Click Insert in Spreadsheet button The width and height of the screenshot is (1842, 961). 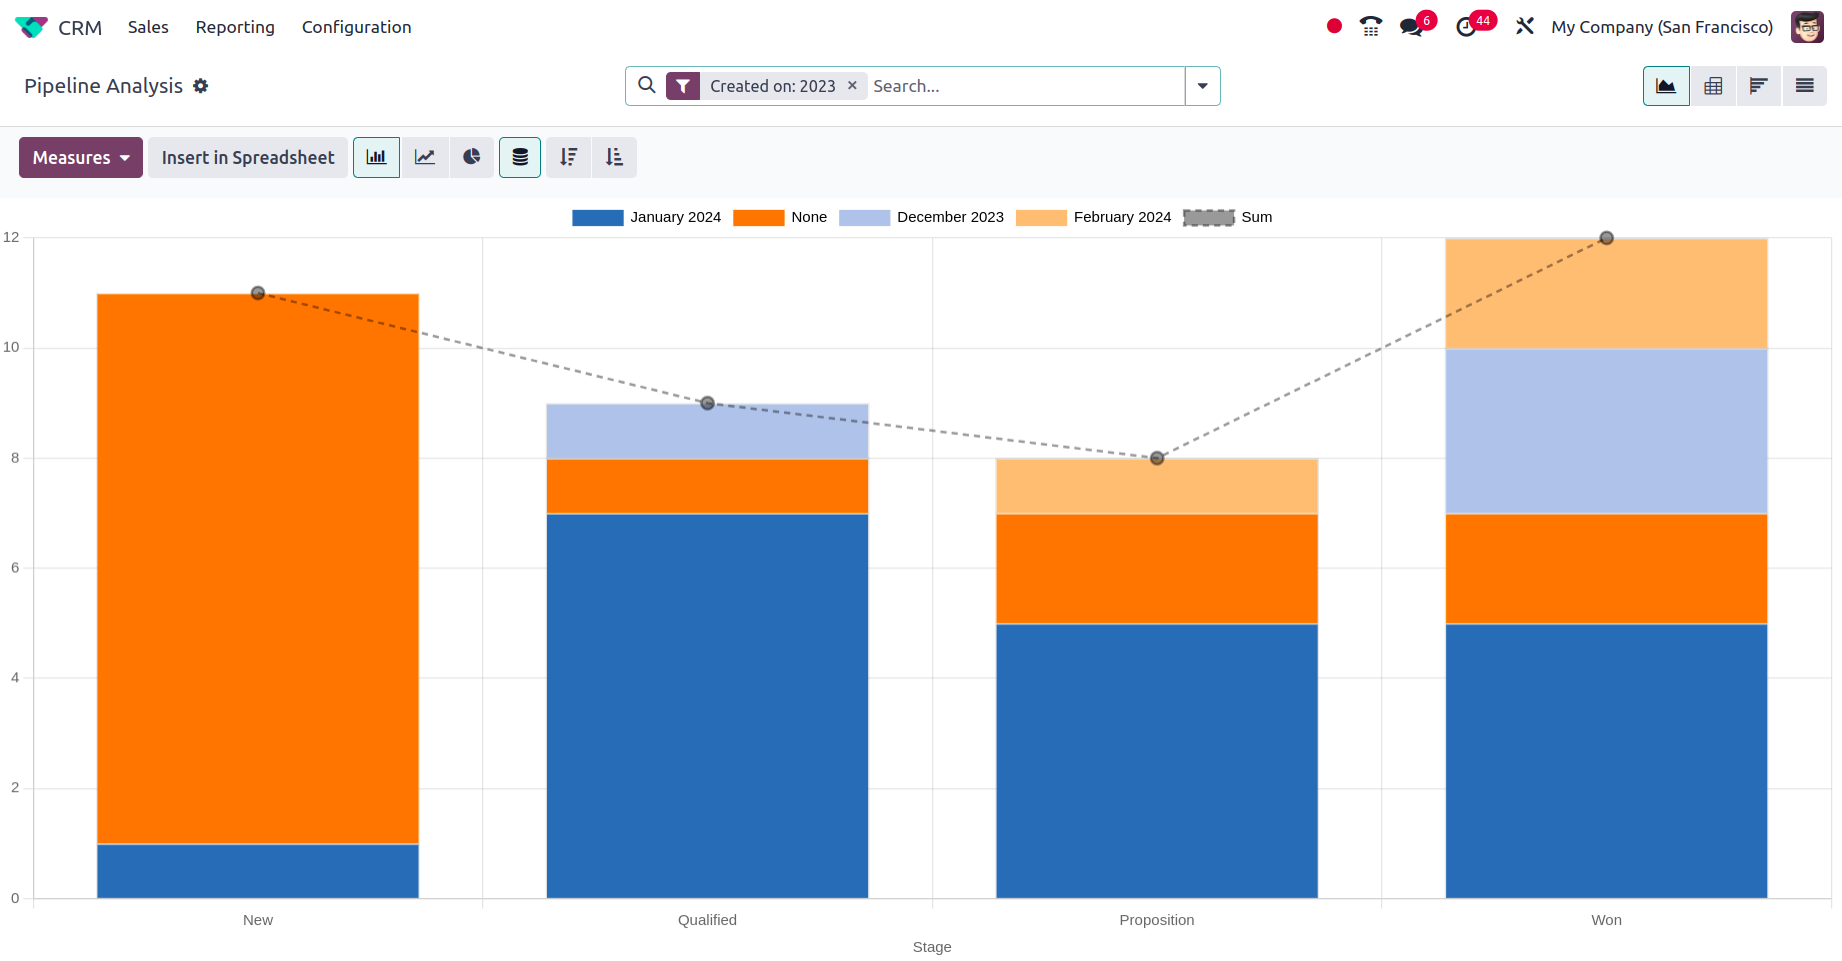248,157
